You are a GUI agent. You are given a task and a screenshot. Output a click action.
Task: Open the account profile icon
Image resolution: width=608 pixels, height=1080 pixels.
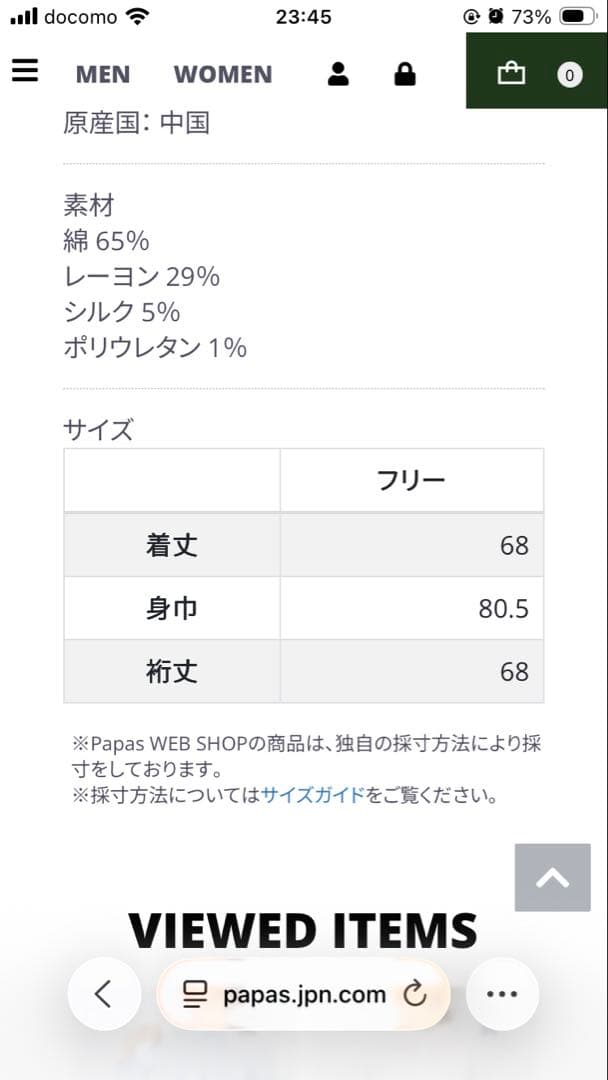click(338, 73)
